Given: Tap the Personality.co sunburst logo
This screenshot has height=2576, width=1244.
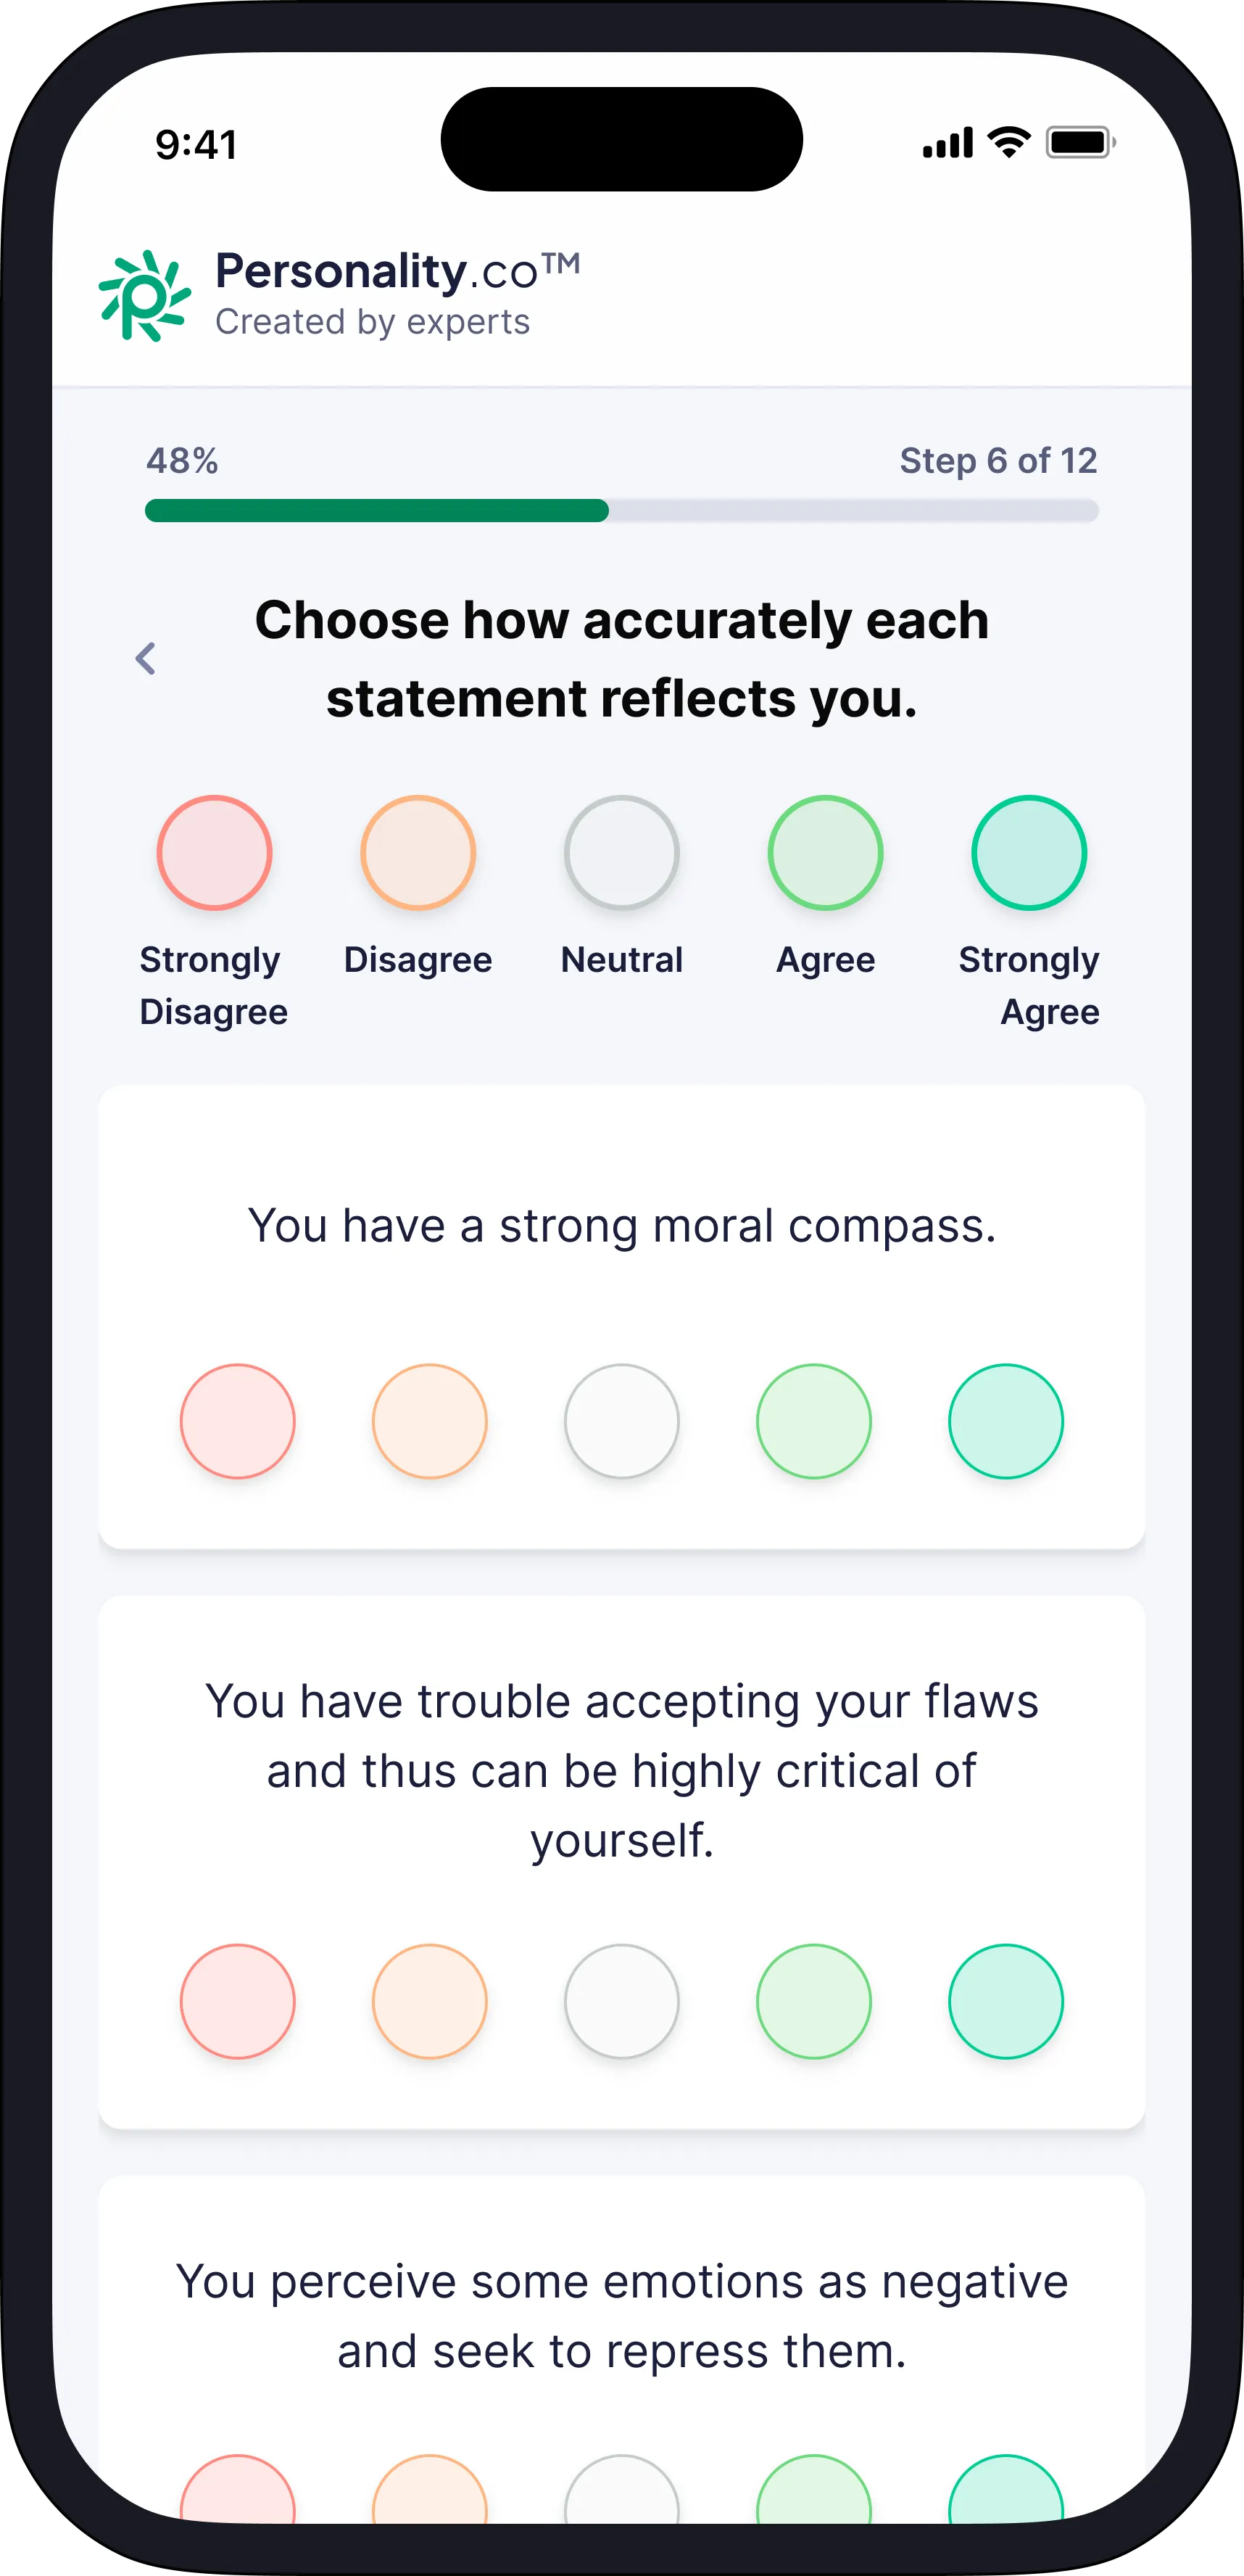Looking at the screenshot, I should [144, 295].
